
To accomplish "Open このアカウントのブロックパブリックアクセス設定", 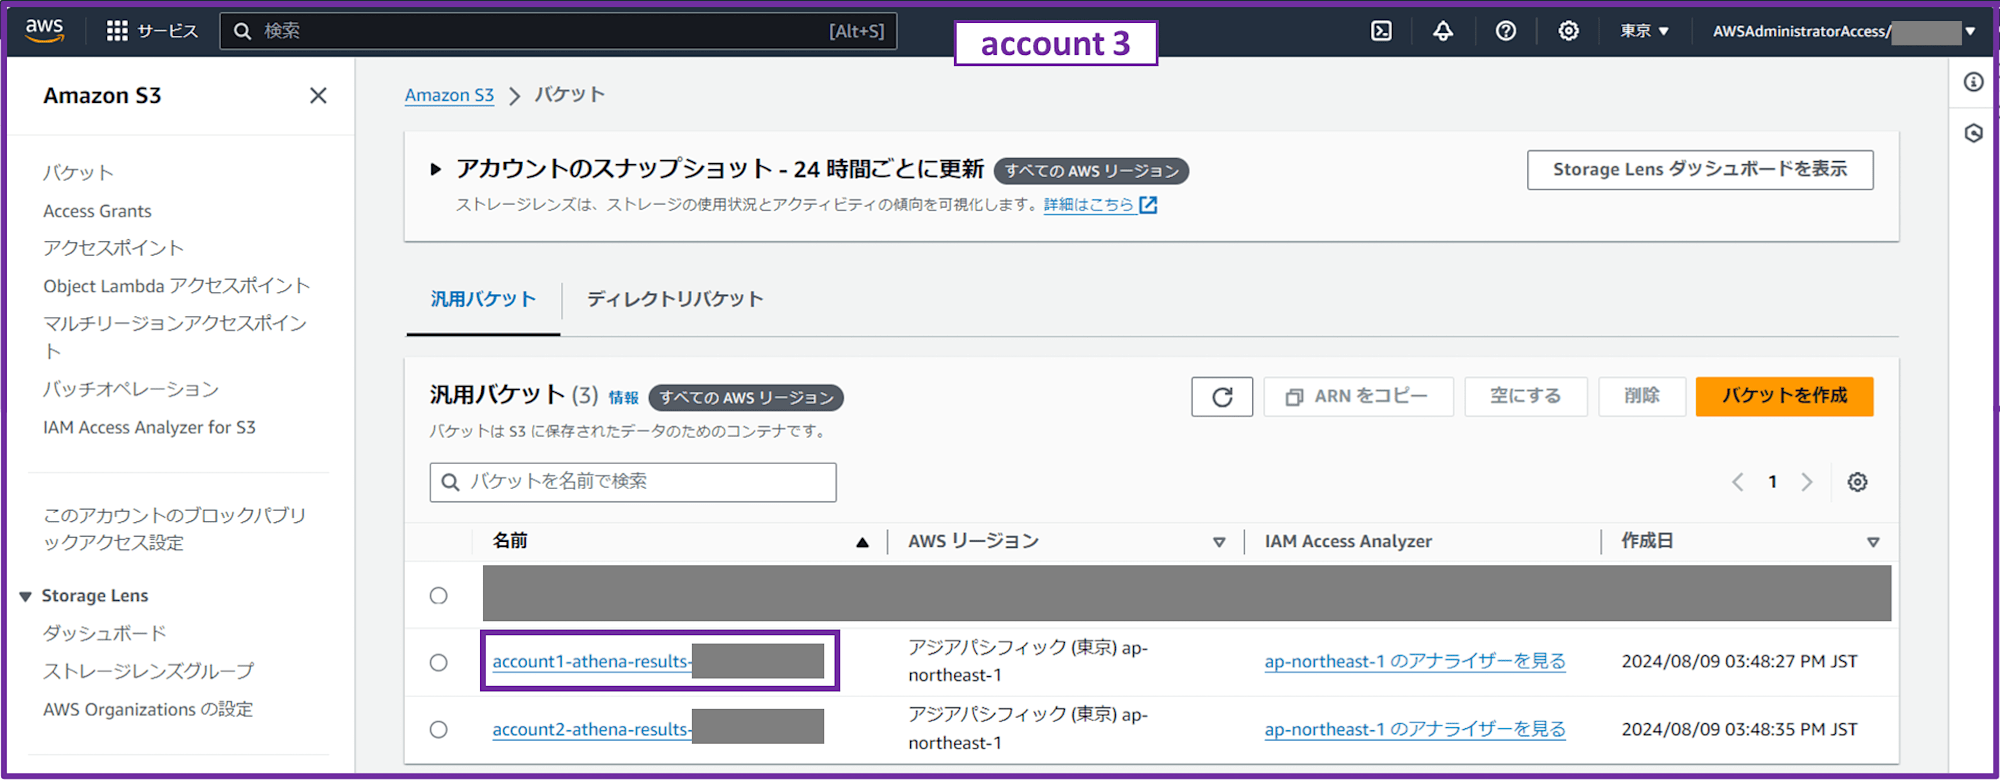I will pos(175,528).
